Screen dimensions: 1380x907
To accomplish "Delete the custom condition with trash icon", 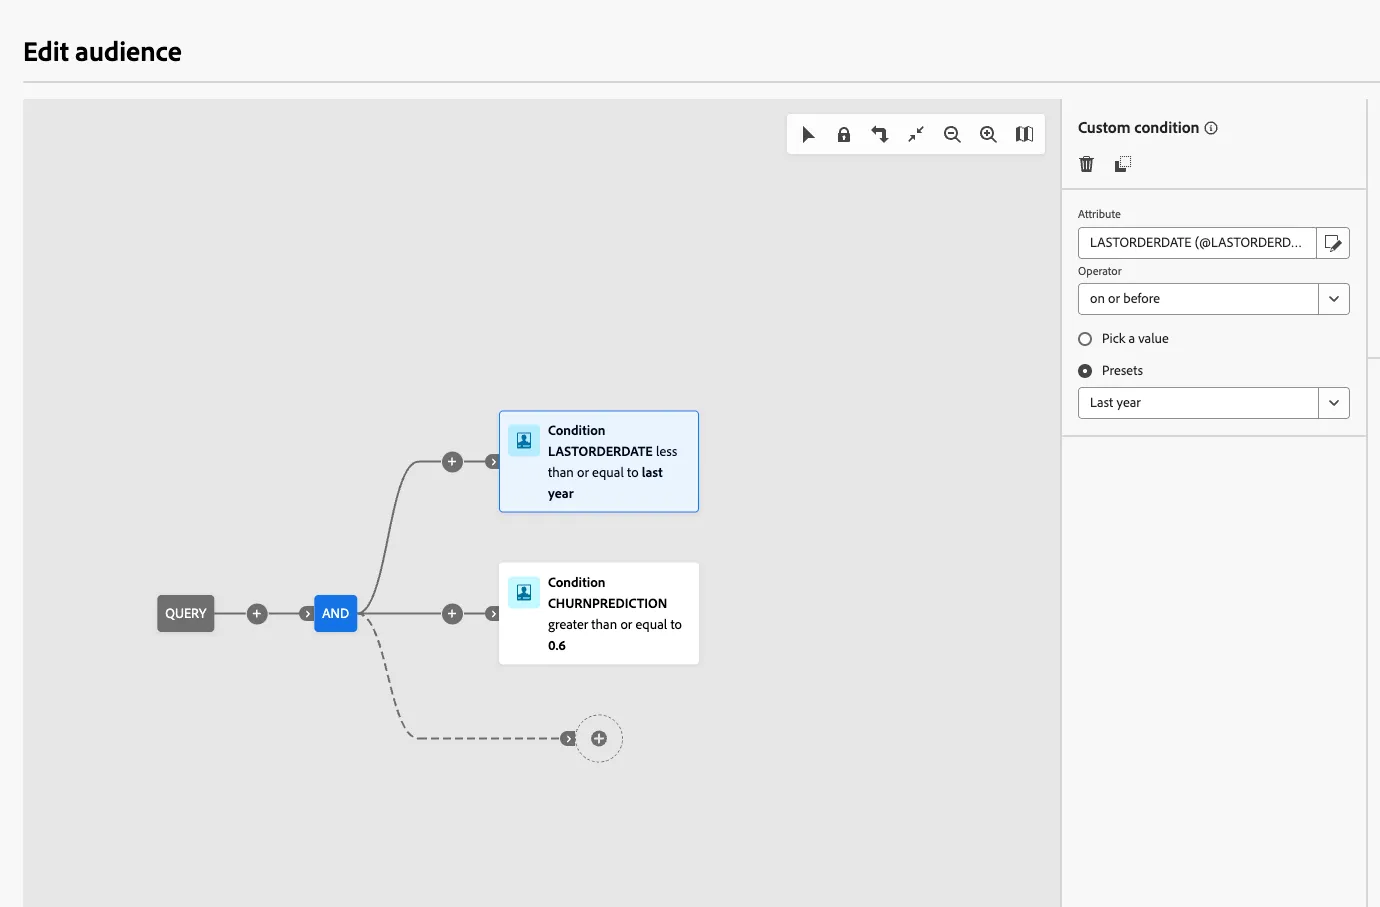I will point(1087,164).
